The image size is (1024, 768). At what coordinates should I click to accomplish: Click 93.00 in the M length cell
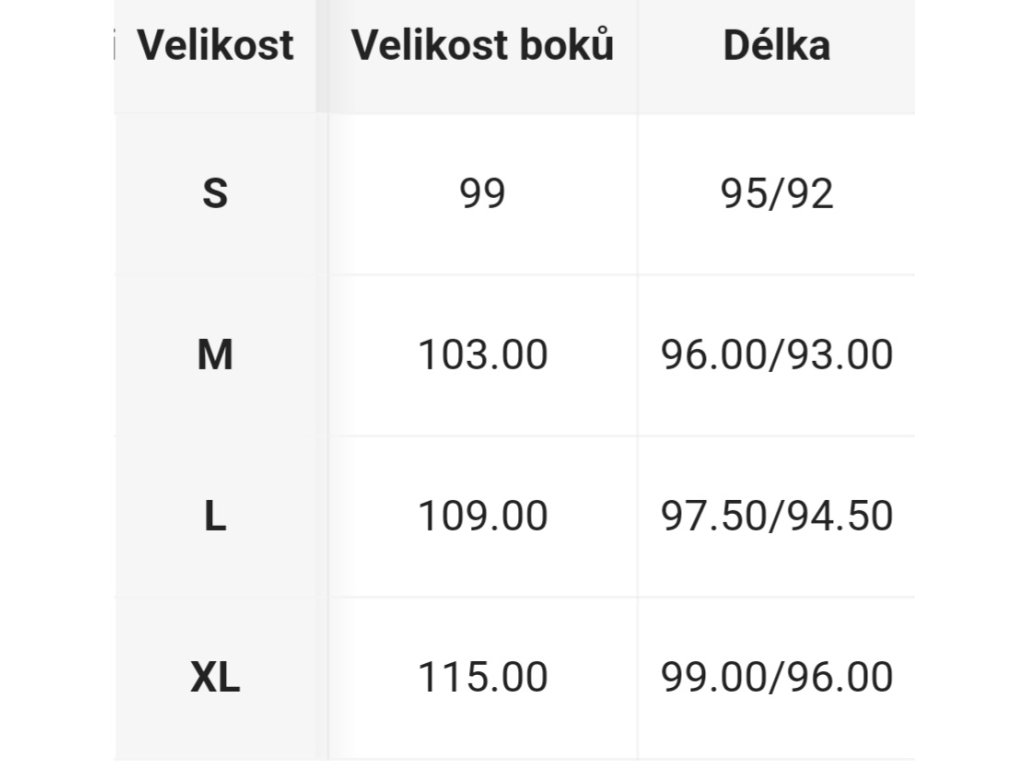[839, 355]
